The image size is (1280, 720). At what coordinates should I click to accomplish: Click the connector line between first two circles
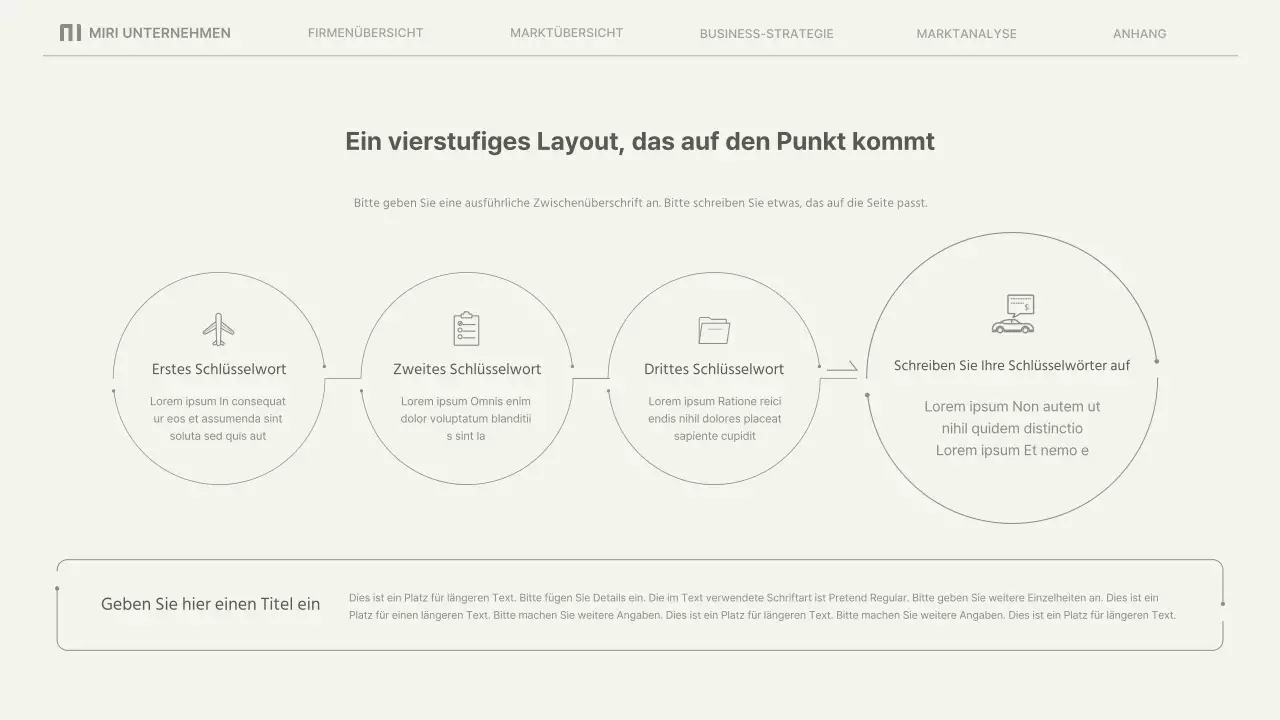[x=343, y=376]
